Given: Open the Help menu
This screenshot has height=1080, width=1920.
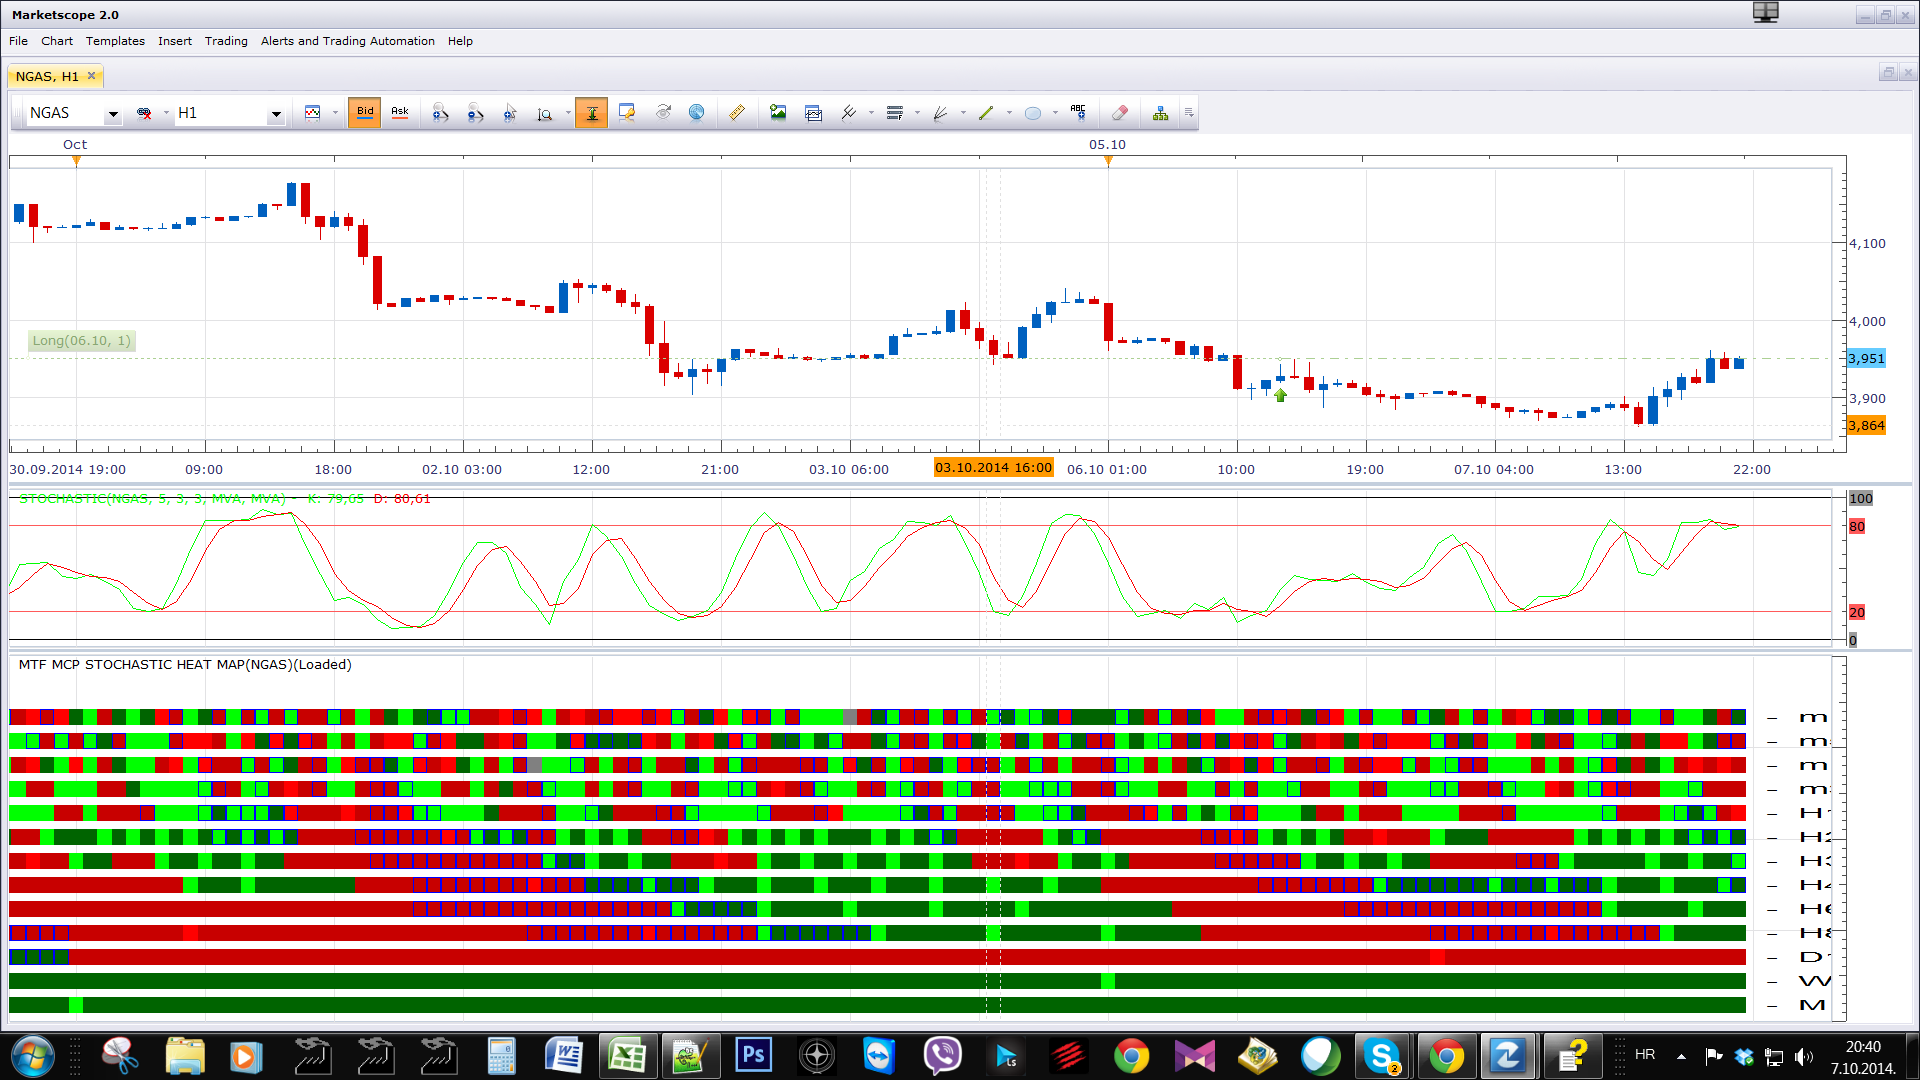Looking at the screenshot, I should coord(460,41).
